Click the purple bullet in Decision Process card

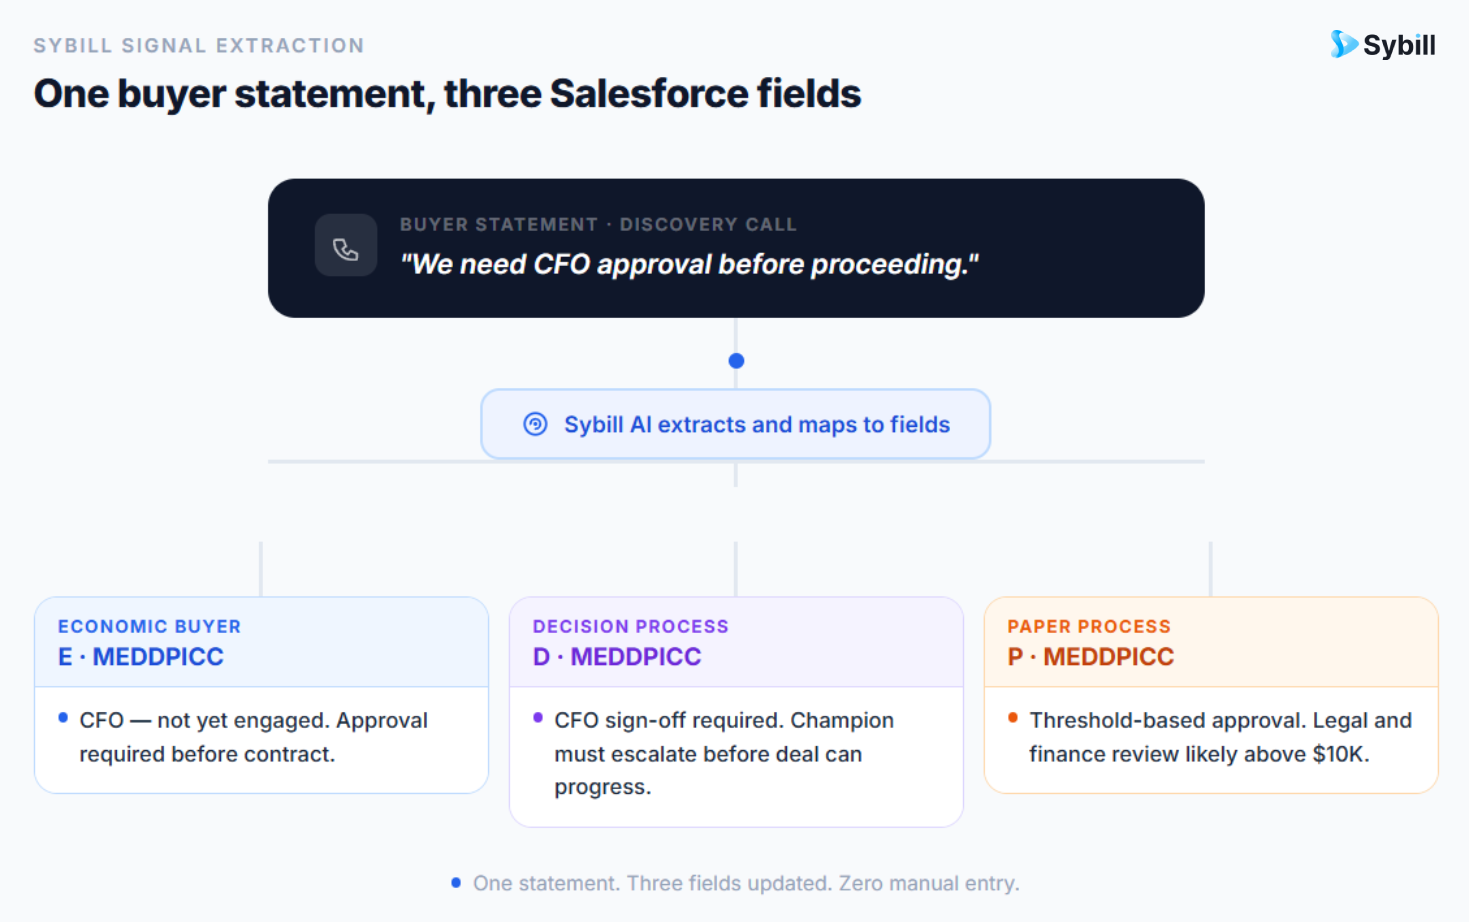[538, 718]
